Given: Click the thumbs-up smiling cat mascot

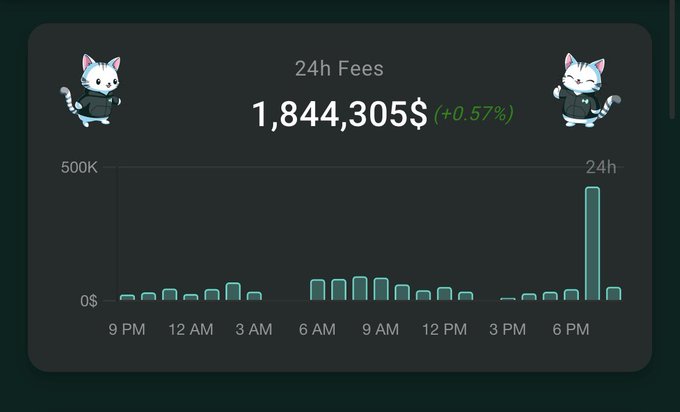Looking at the screenshot, I should (x=586, y=91).
